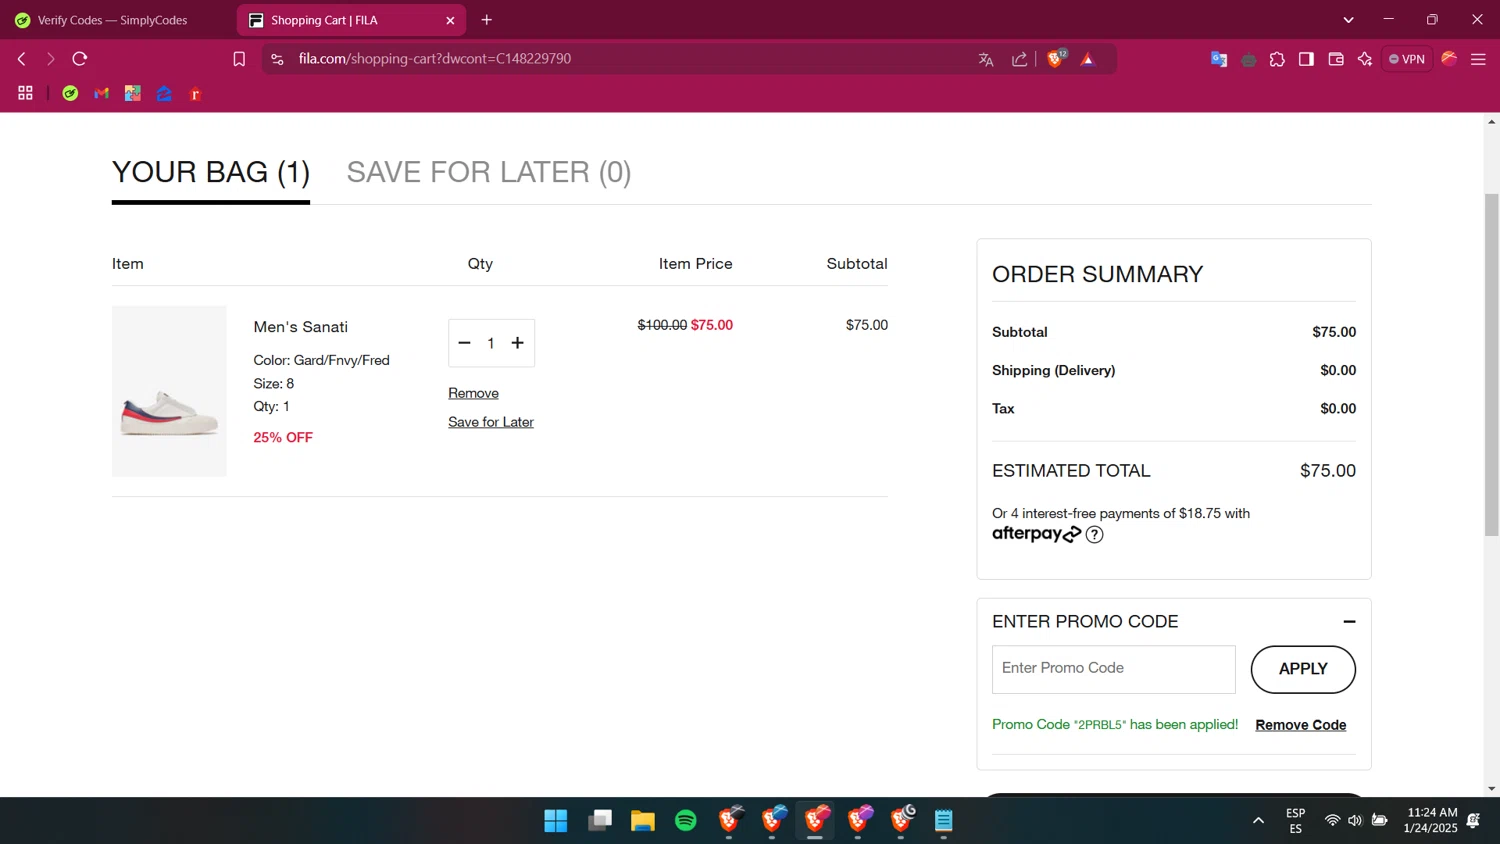Click the 25% OFF label
The height and width of the screenshot is (844, 1500).
coord(283,438)
